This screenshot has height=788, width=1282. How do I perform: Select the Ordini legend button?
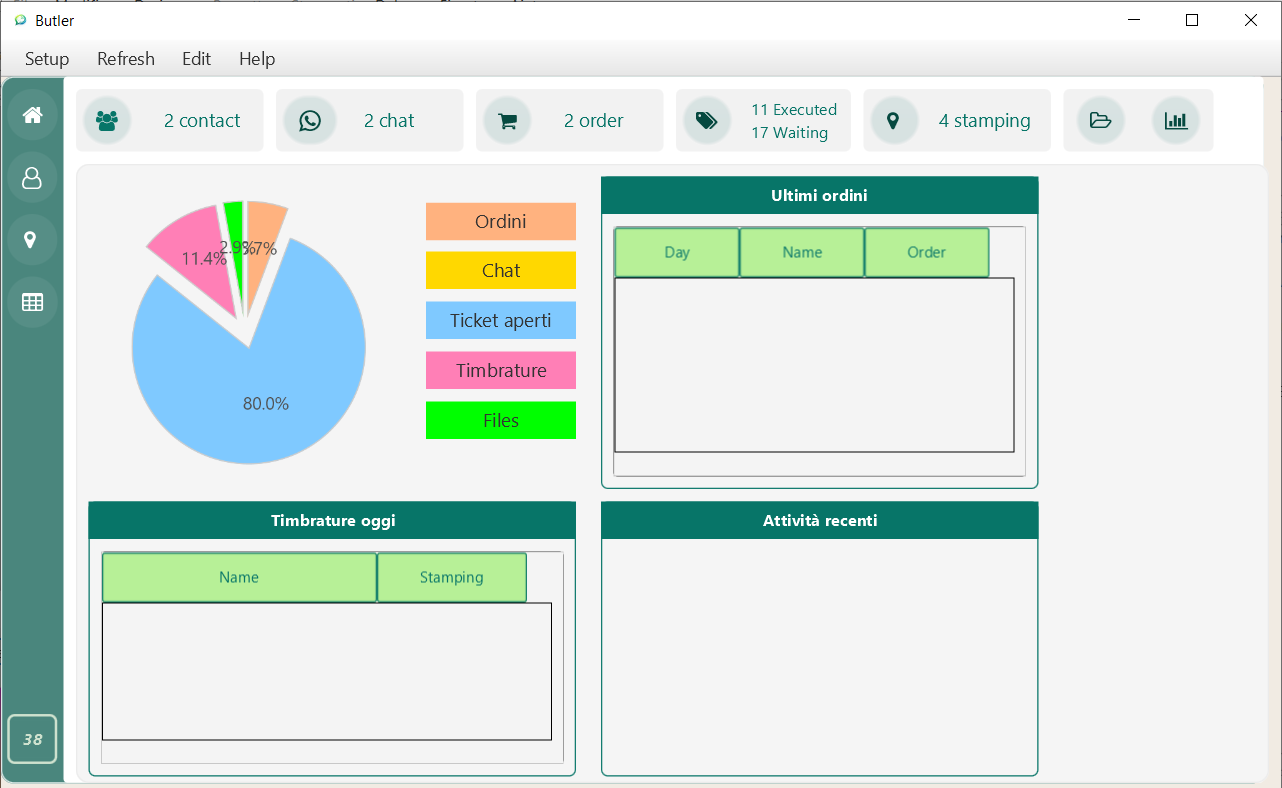click(501, 221)
